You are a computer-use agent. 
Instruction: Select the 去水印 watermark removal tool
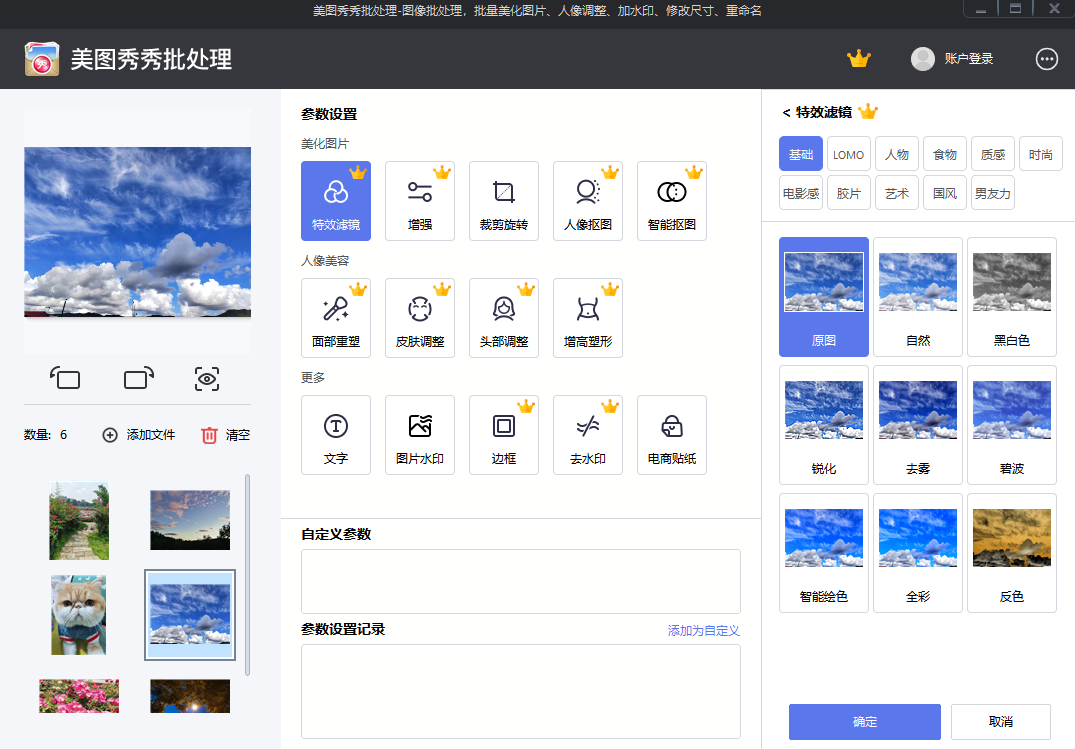point(588,434)
